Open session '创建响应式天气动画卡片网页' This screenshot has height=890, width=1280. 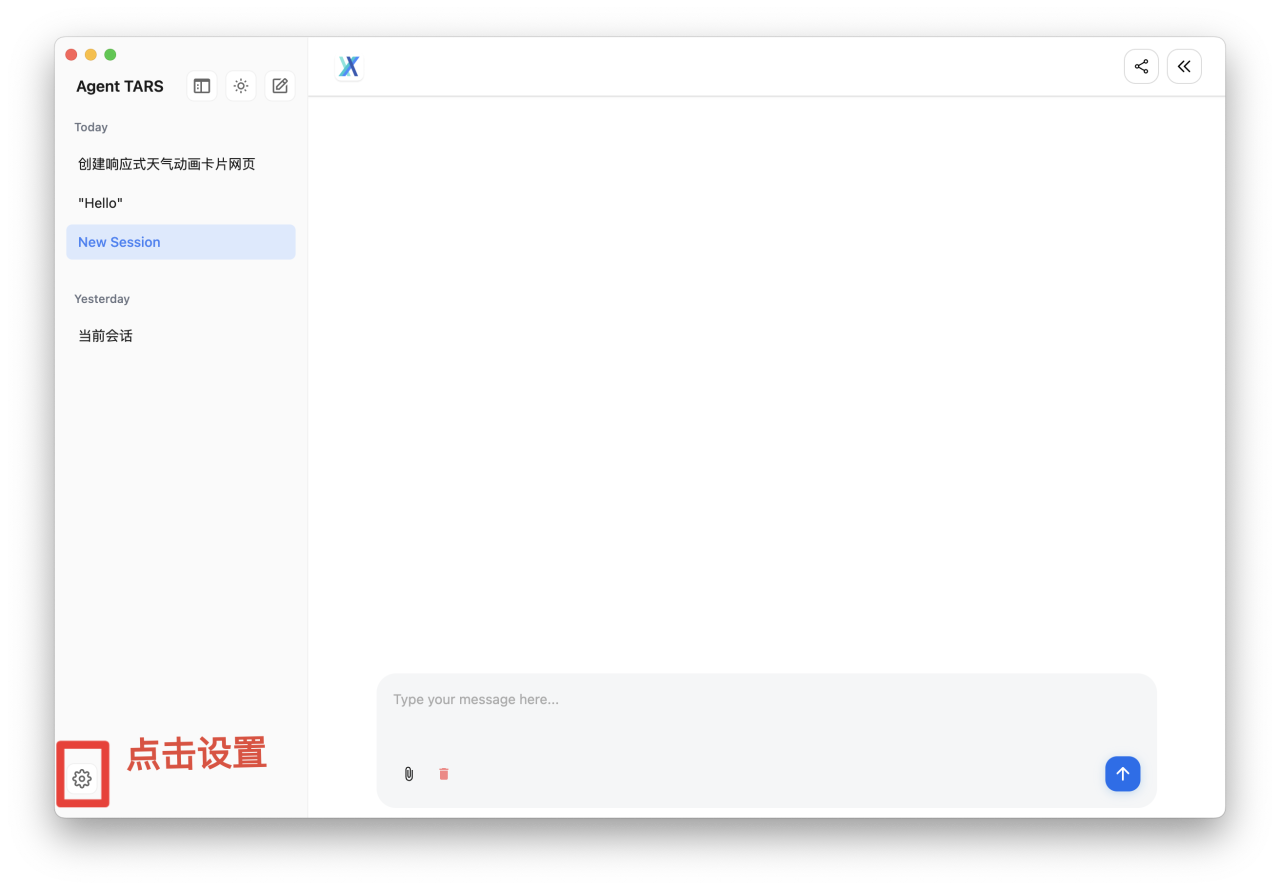point(181,164)
